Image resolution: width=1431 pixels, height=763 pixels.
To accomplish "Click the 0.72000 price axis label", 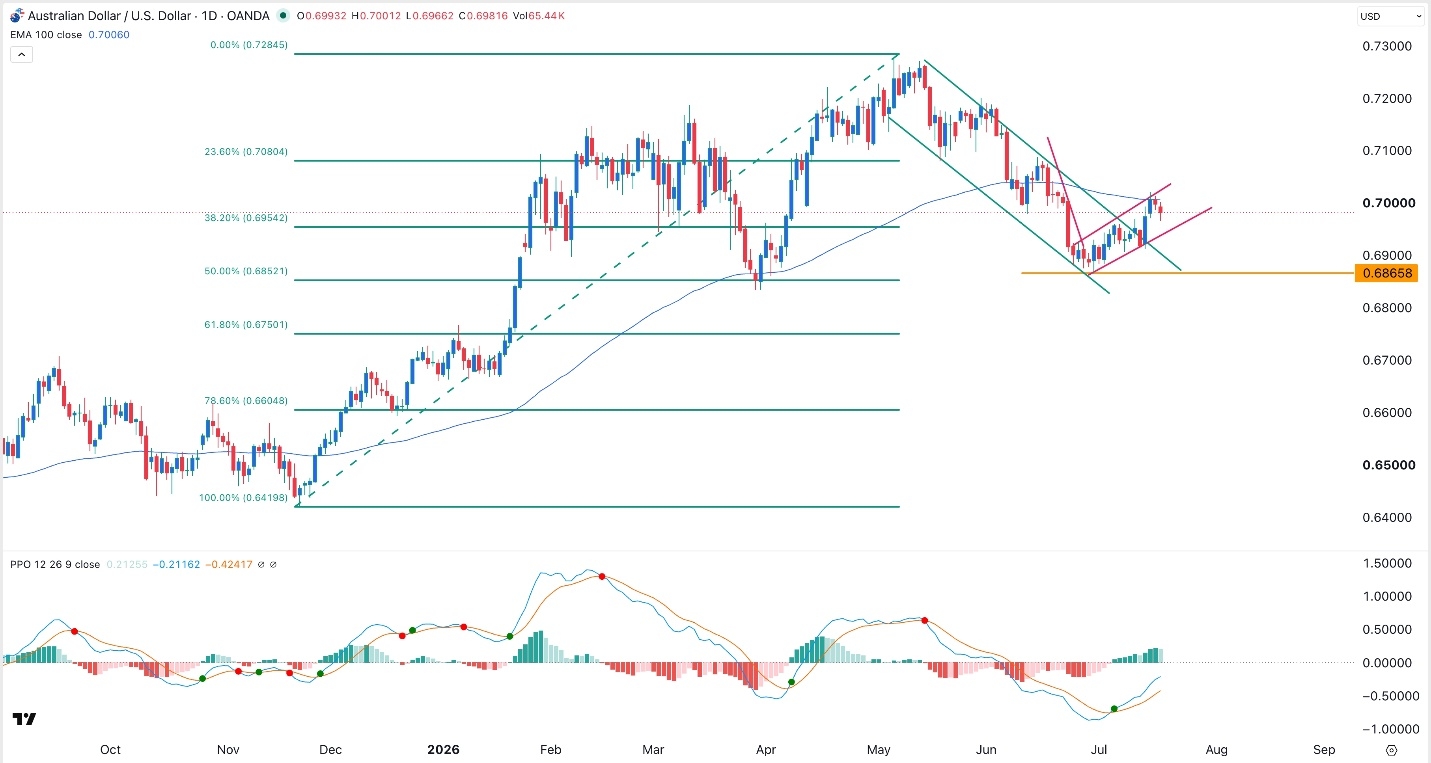I will tap(1386, 98).
